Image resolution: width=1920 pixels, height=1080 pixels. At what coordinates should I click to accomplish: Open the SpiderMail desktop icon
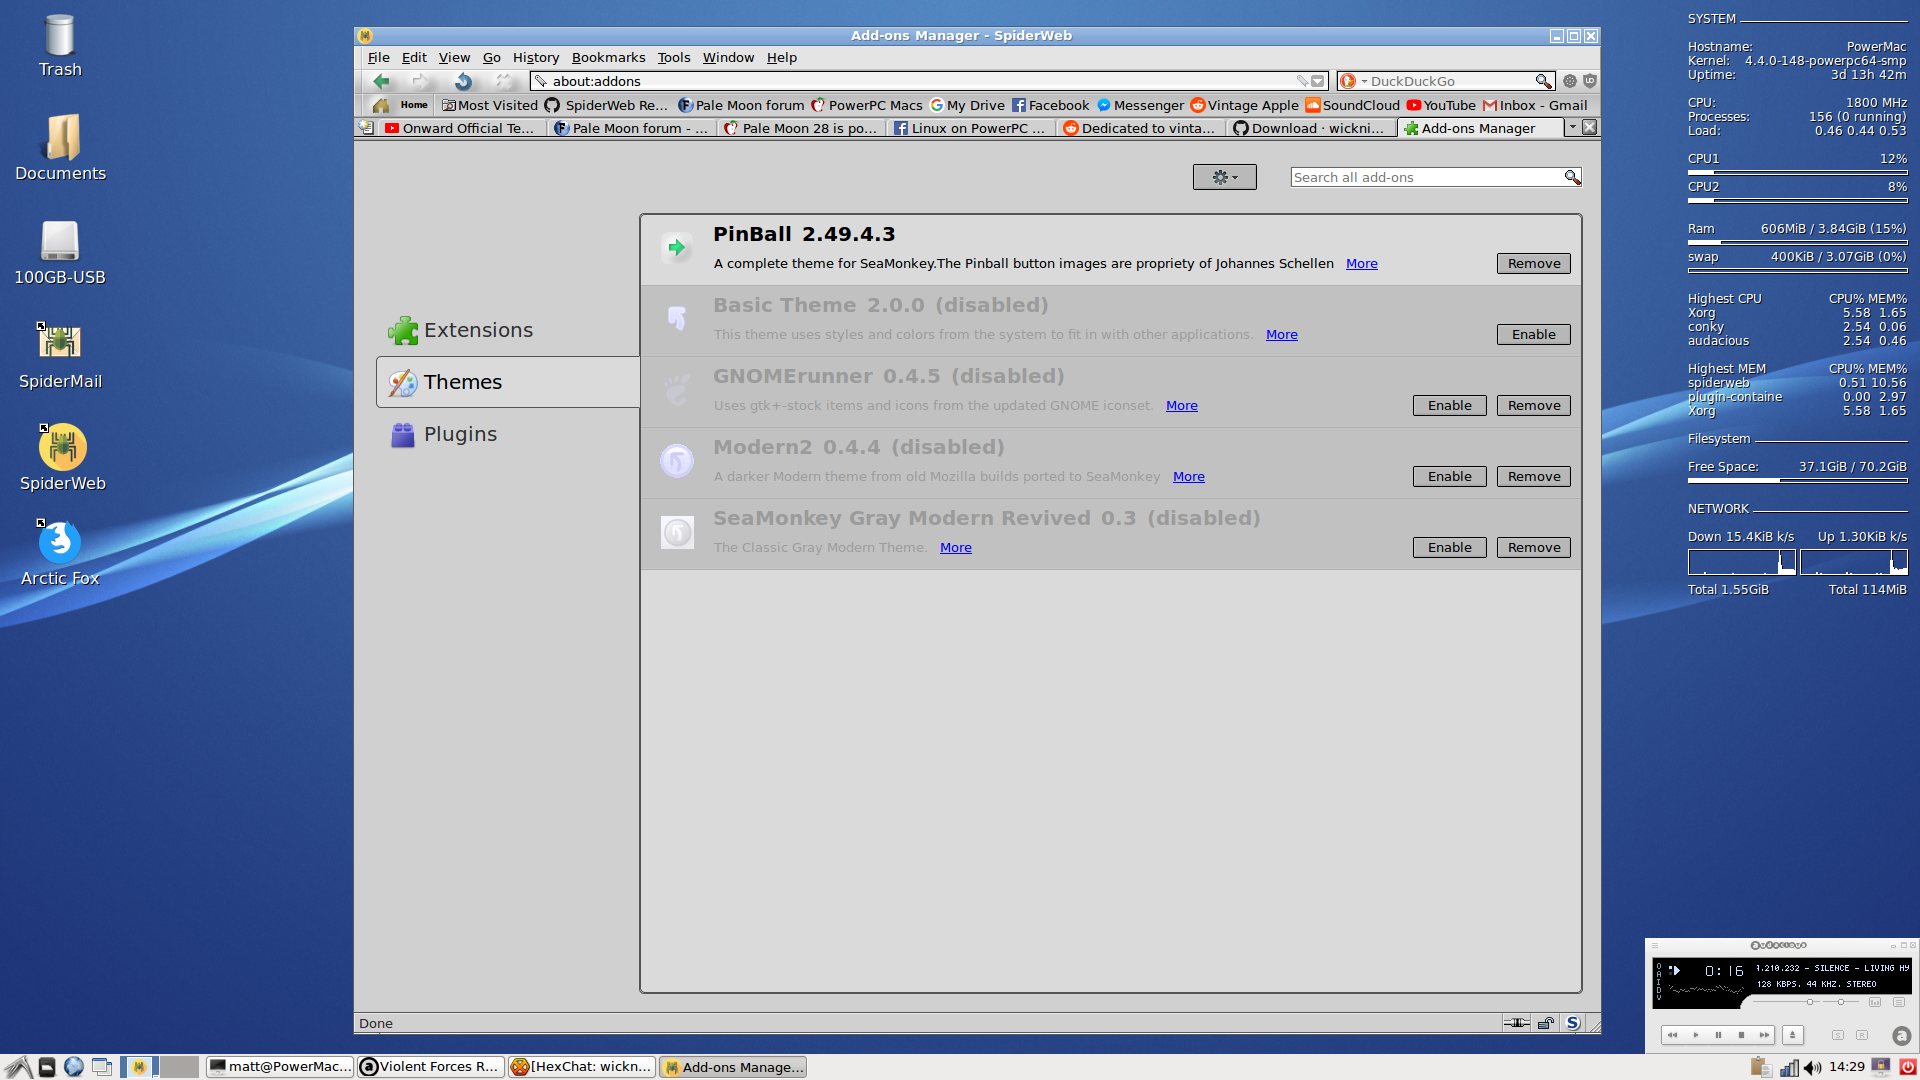click(x=60, y=343)
